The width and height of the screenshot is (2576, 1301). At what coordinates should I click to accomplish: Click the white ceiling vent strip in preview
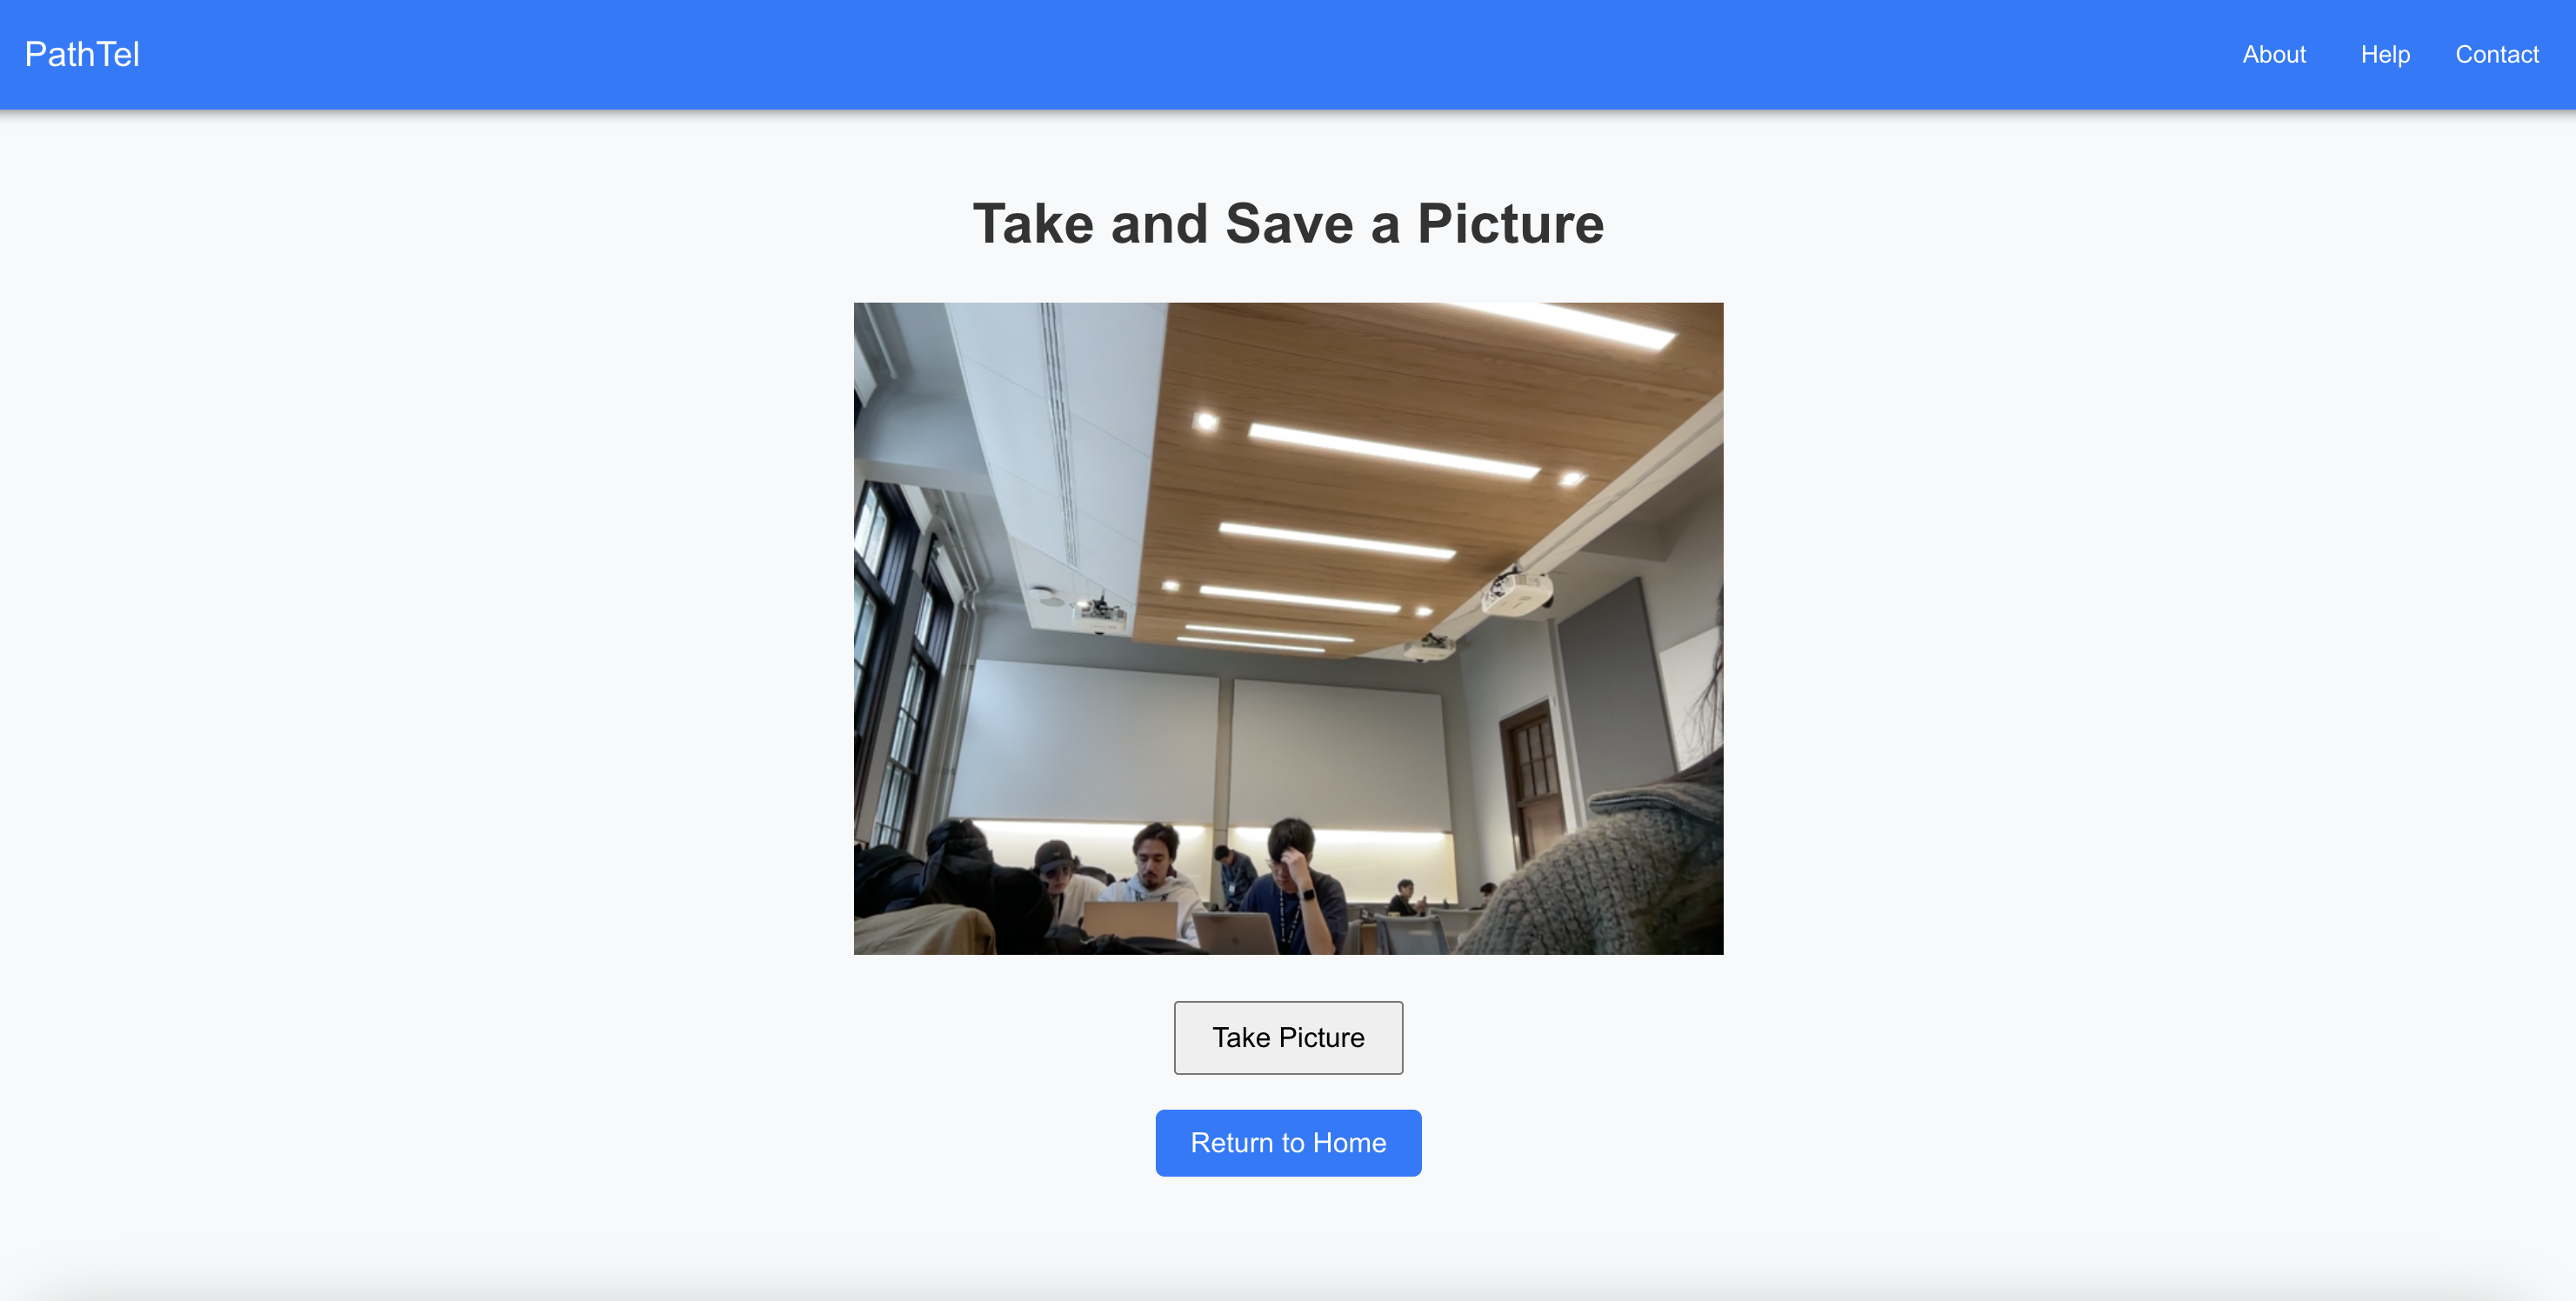tap(1060, 430)
